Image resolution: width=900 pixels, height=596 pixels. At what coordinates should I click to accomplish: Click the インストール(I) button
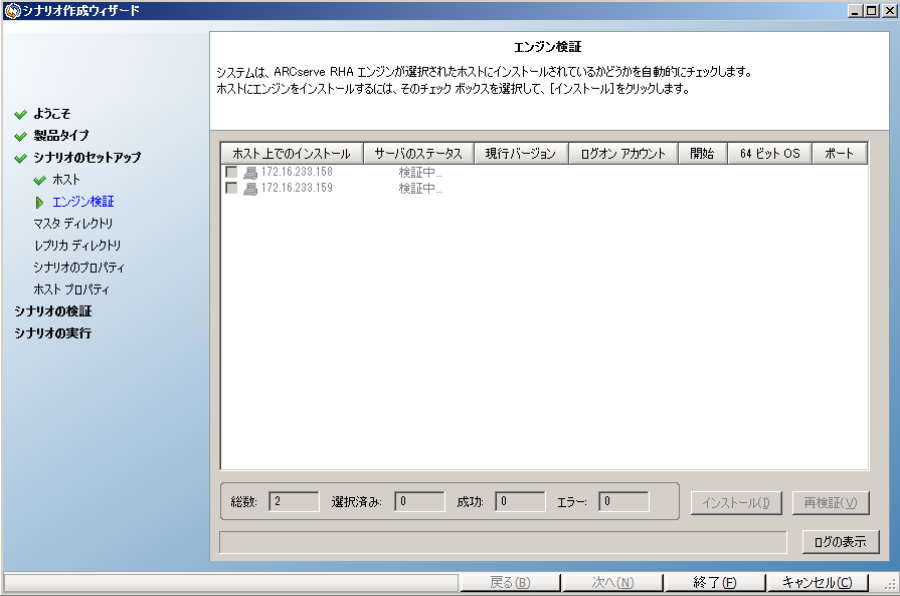[x=736, y=503]
